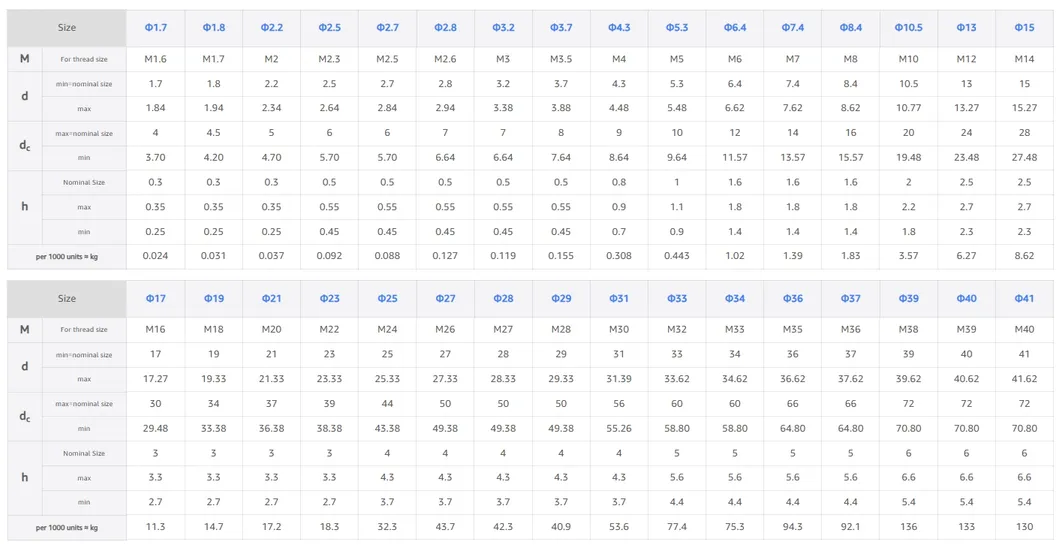This screenshot has height=545, width=1059.
Task: Select the 0.308 weight cell
Action: pos(619,257)
